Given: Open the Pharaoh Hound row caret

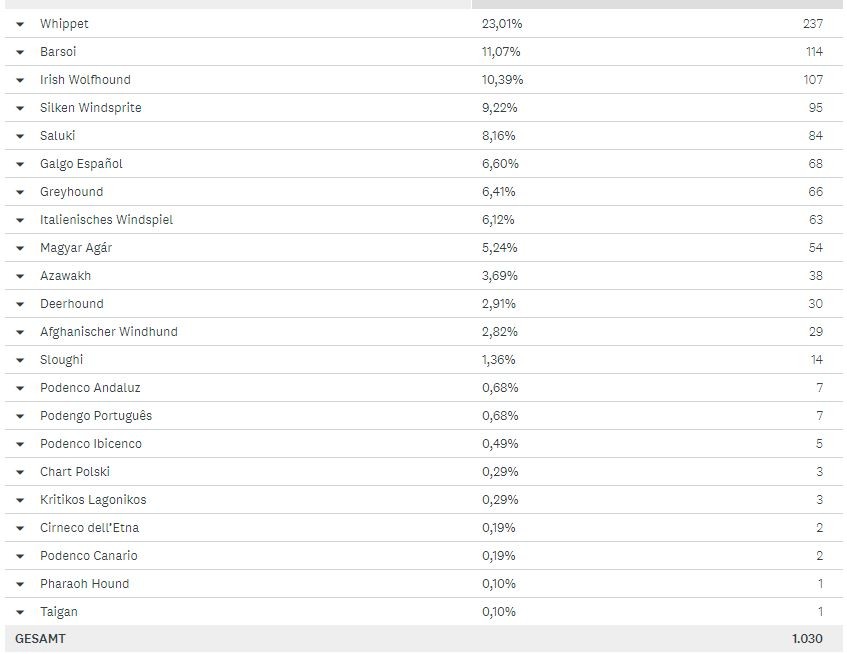Looking at the screenshot, I should point(20,584).
